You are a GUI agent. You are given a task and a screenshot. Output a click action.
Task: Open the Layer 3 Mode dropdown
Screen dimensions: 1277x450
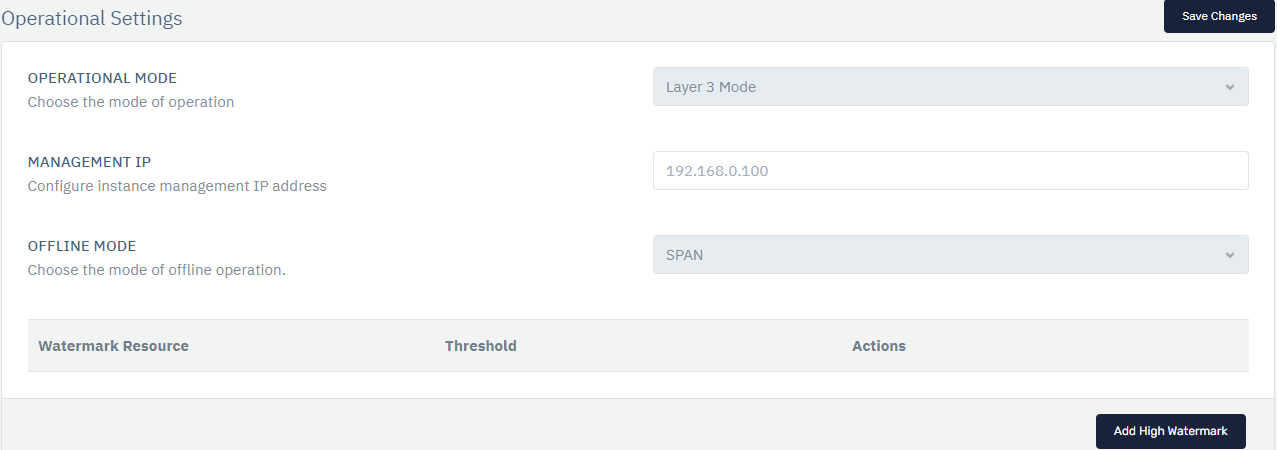950,87
